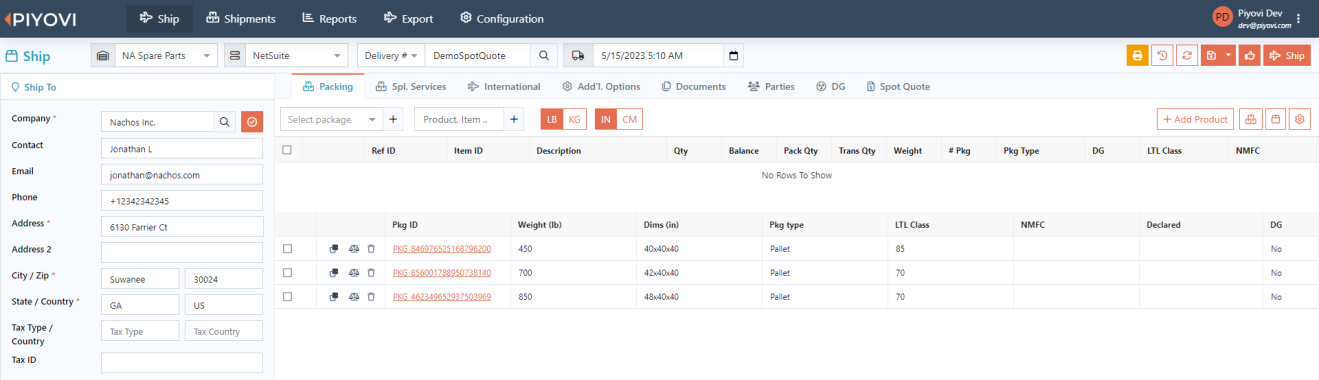1319x380 pixels.
Task: Open Reports in top navigation
Action: click(x=329, y=18)
